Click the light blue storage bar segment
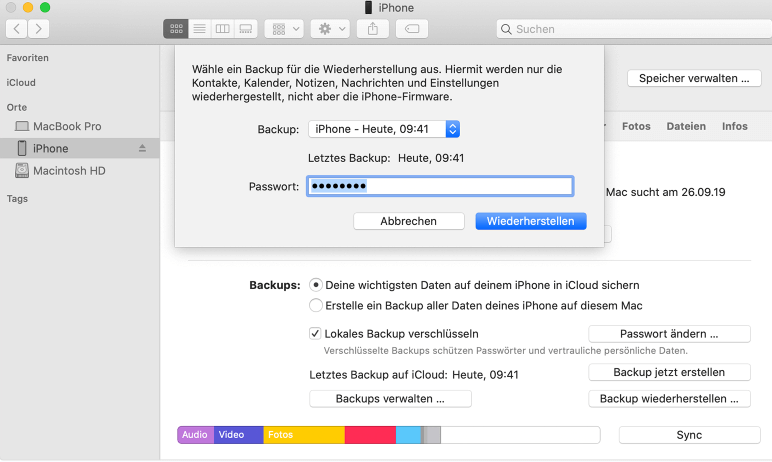Viewport: 772px width, 462px height. pos(409,435)
